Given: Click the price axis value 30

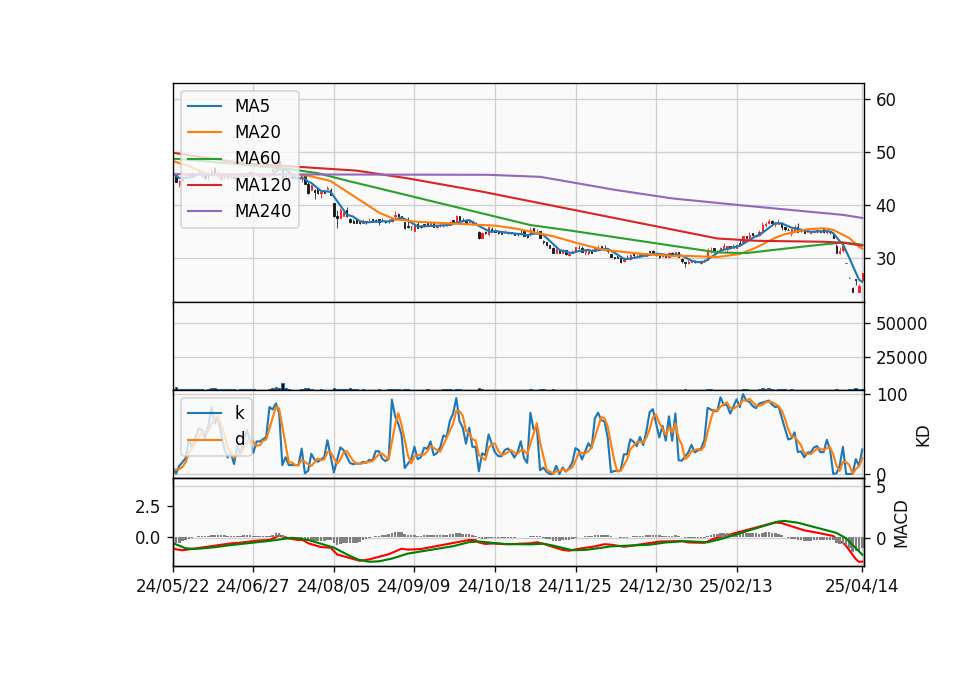Looking at the screenshot, I should [886, 259].
